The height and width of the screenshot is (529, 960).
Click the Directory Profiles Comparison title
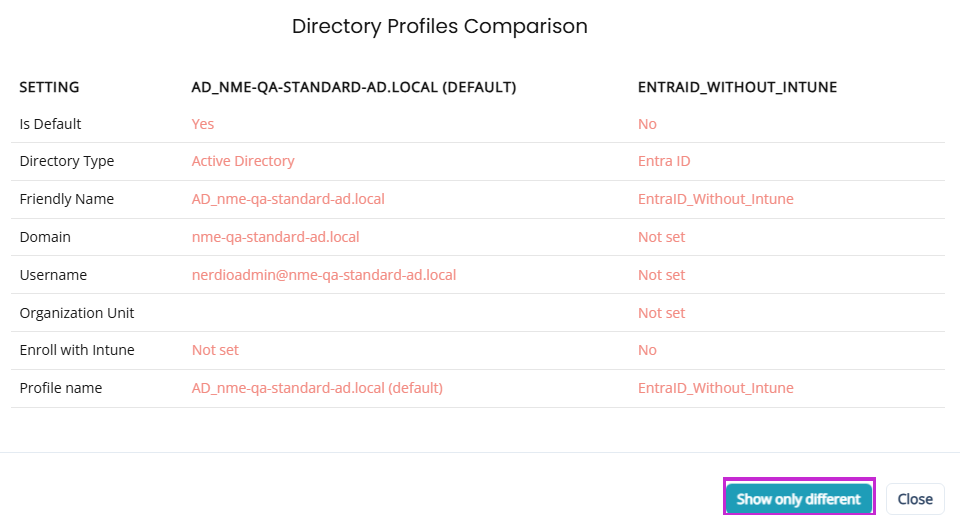pos(440,26)
